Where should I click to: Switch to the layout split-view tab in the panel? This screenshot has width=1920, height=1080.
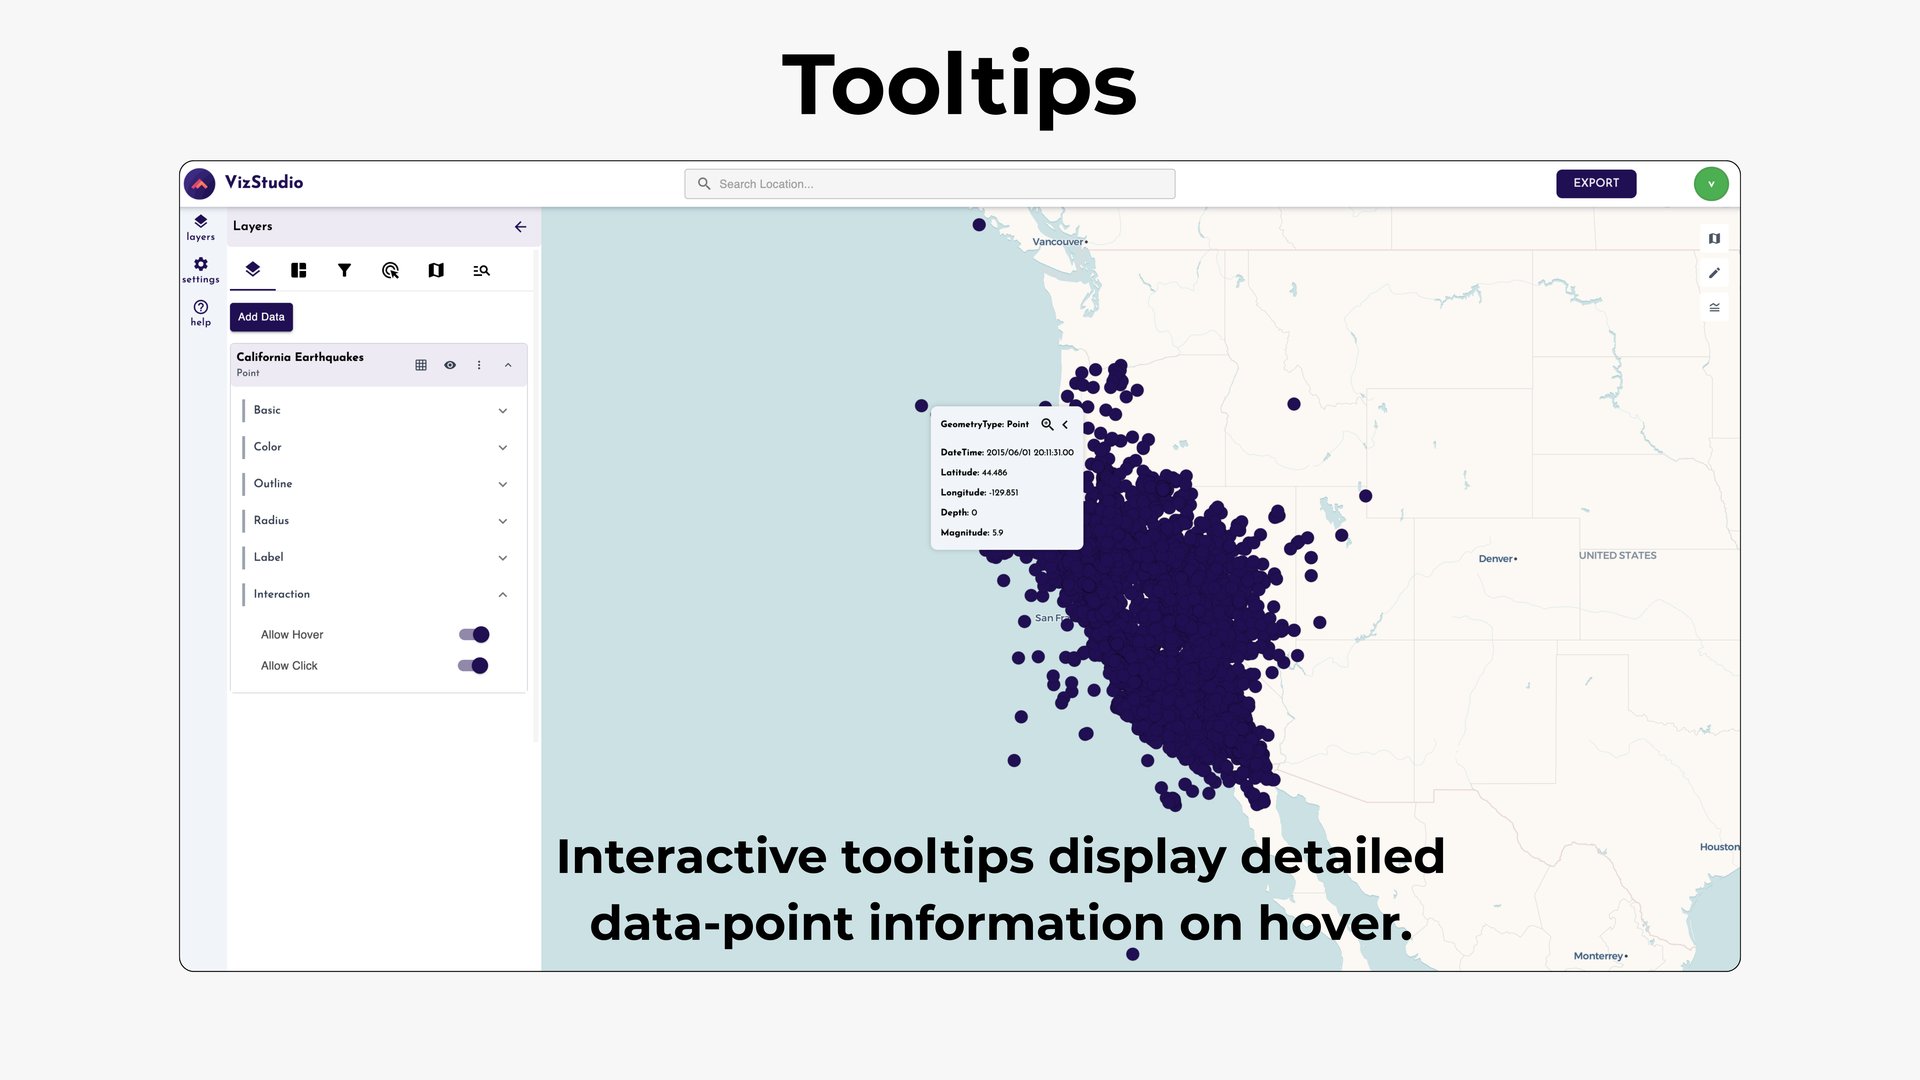(299, 270)
